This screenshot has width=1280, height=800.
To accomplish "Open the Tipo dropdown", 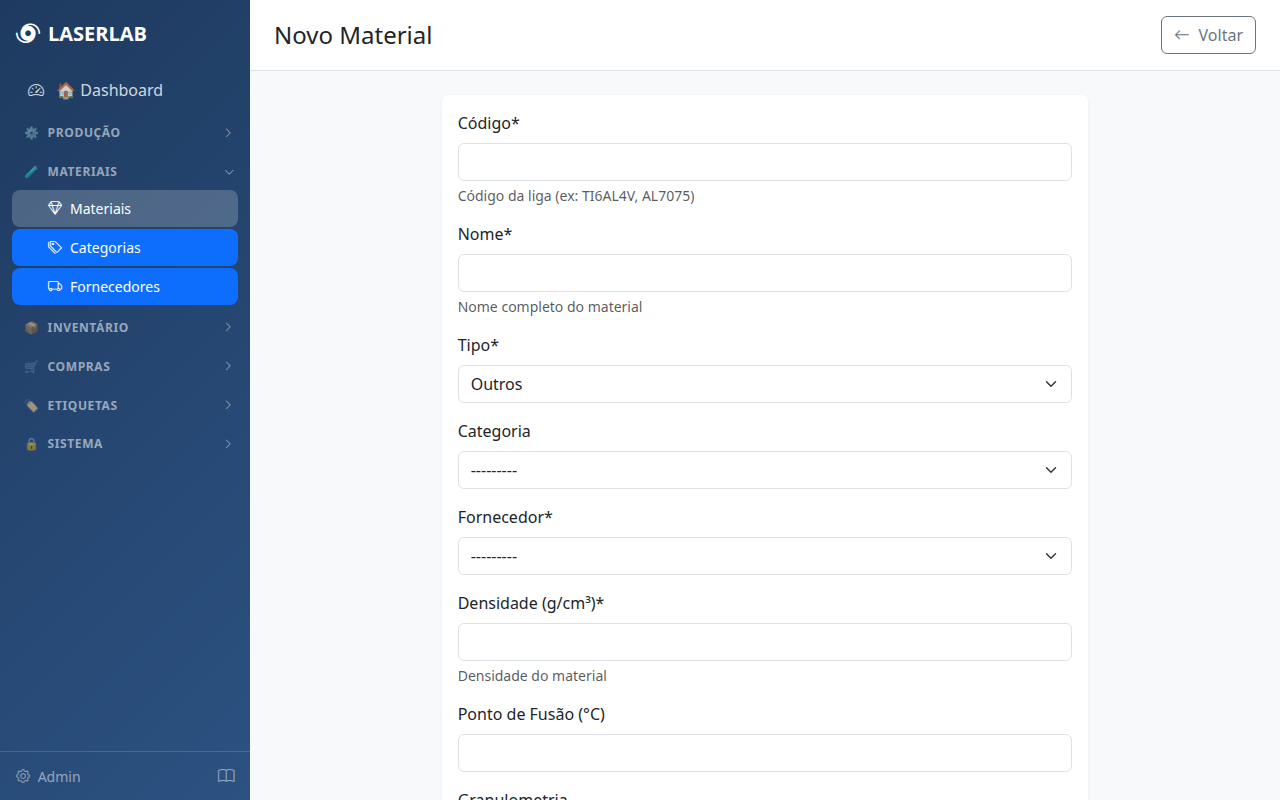I will tap(764, 384).
